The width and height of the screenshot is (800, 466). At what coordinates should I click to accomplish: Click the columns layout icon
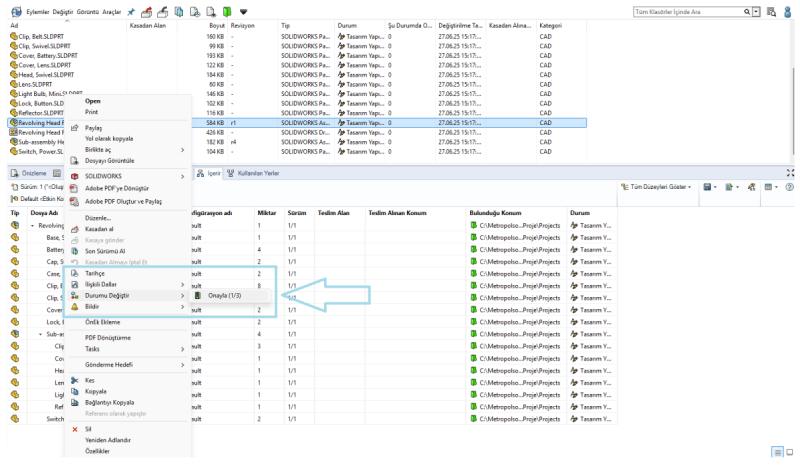coord(768,187)
